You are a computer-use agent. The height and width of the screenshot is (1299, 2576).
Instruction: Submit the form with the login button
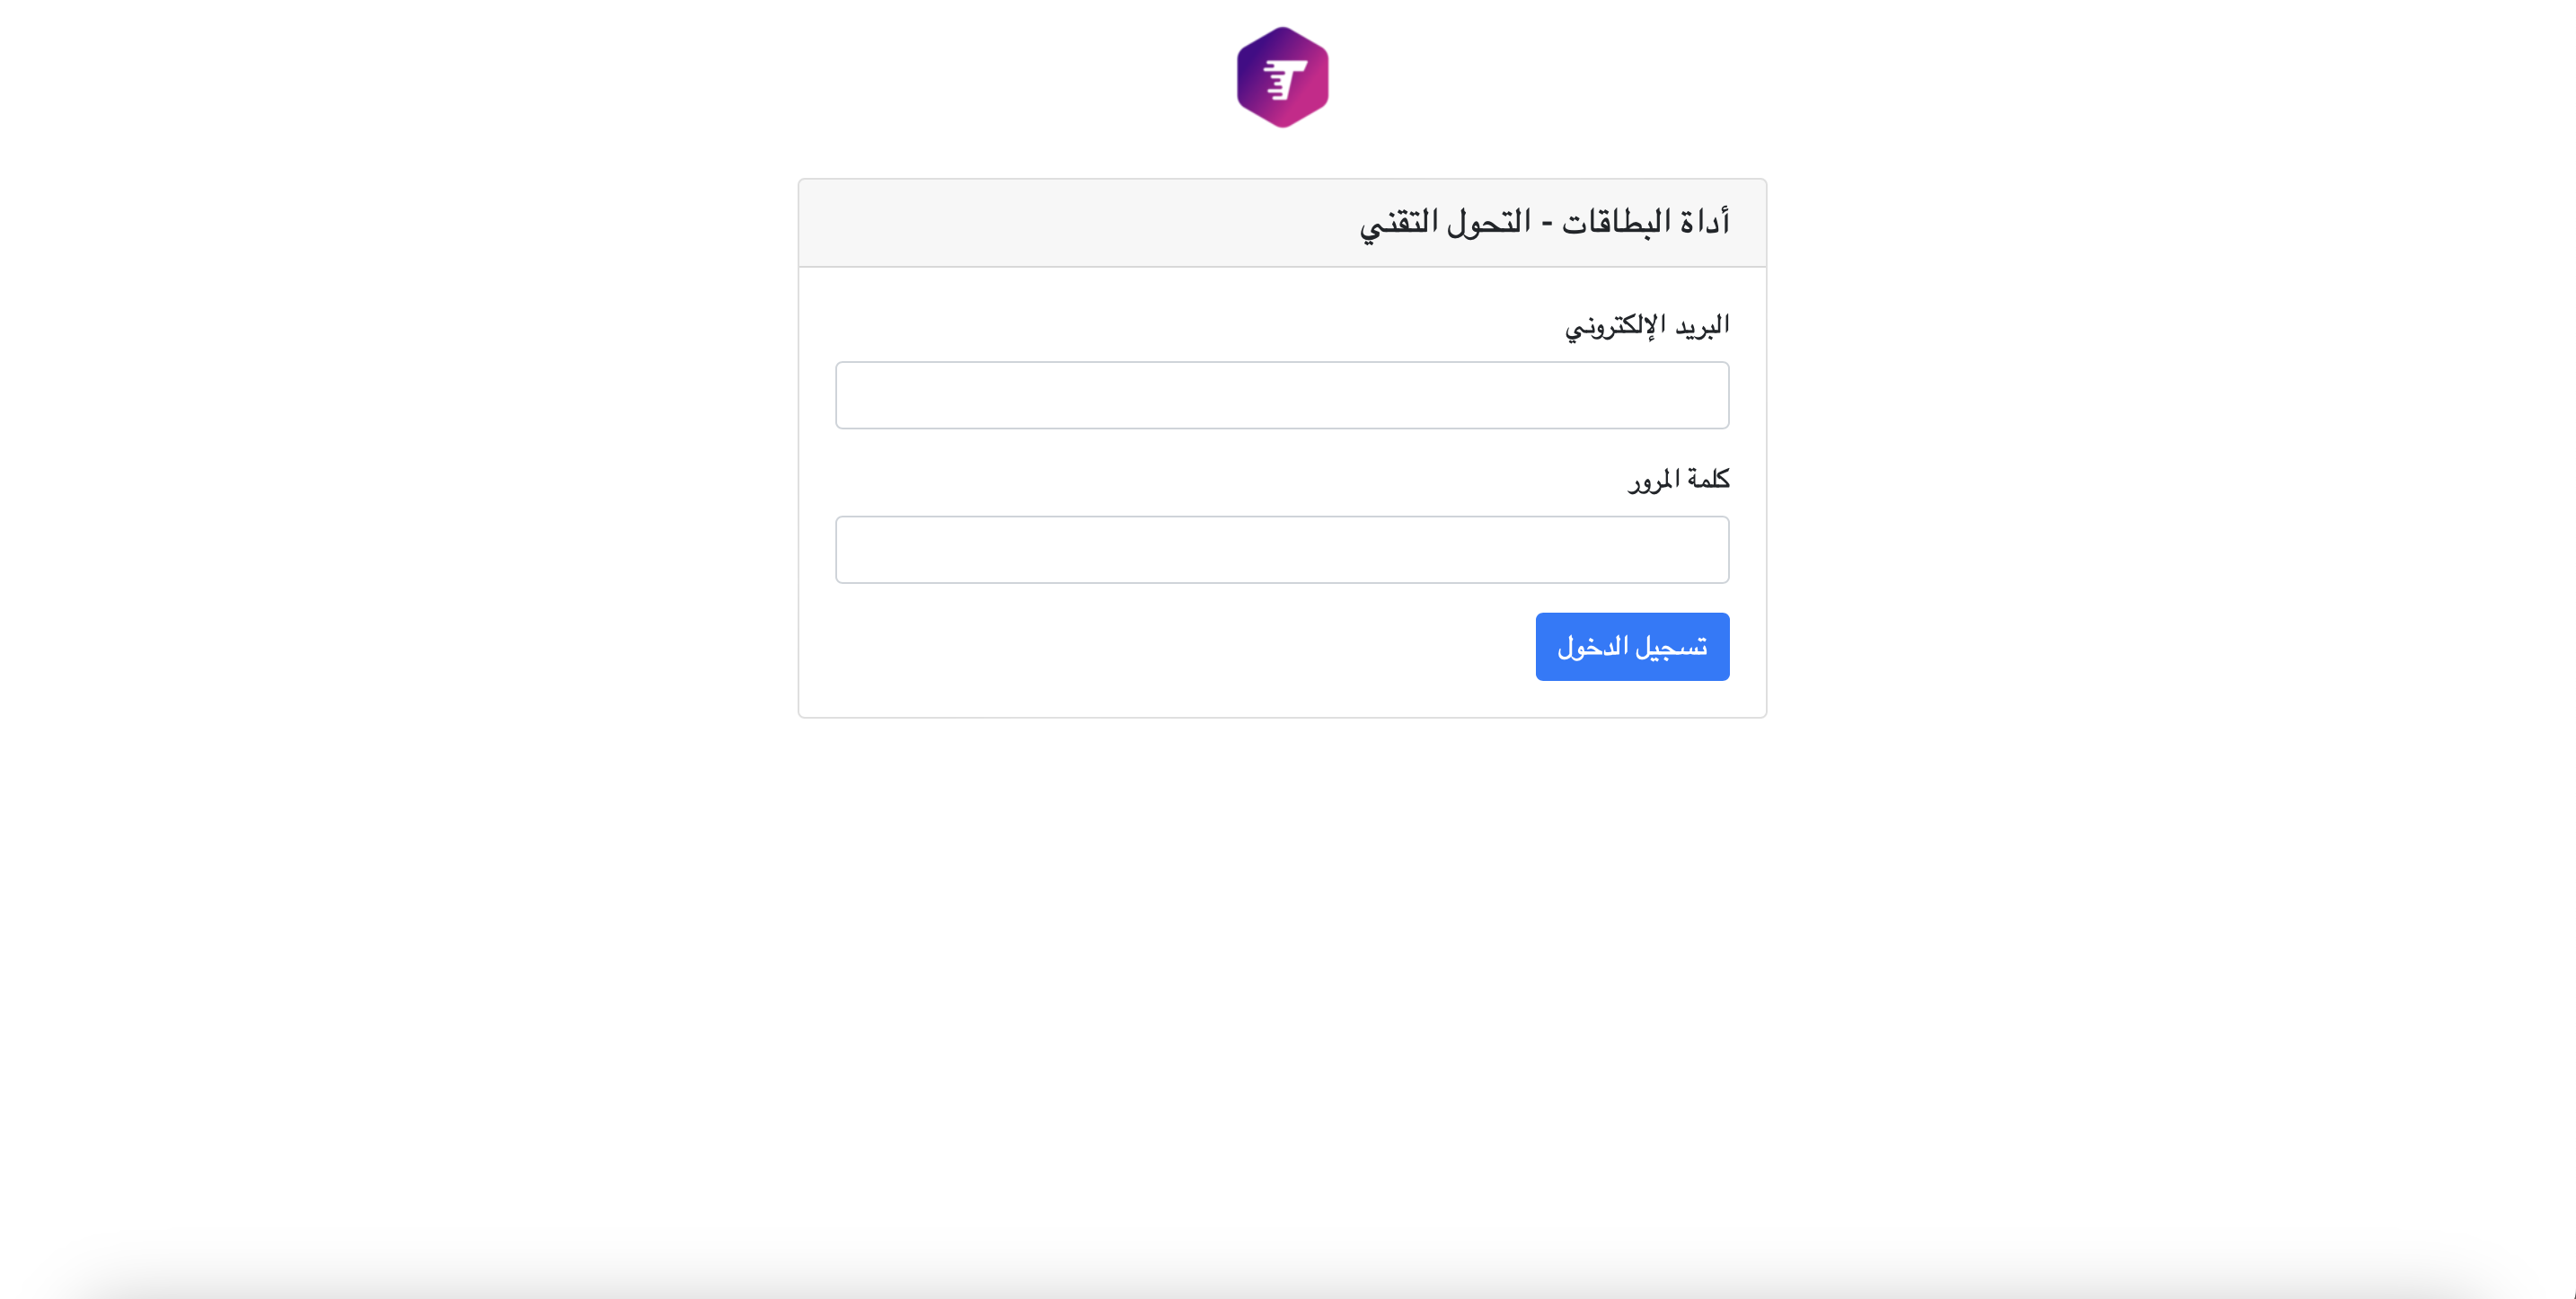(1632, 647)
